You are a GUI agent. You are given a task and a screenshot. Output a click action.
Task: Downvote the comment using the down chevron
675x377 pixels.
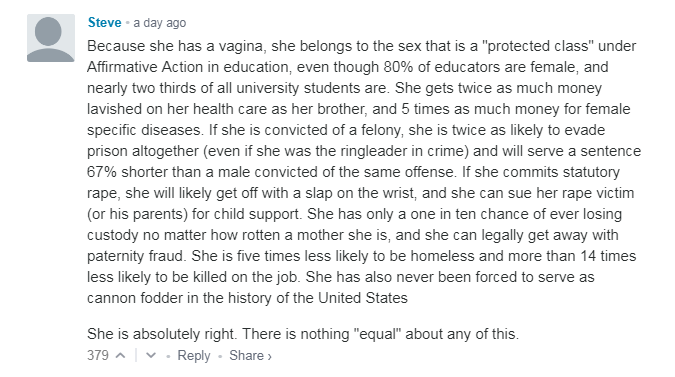(151, 355)
